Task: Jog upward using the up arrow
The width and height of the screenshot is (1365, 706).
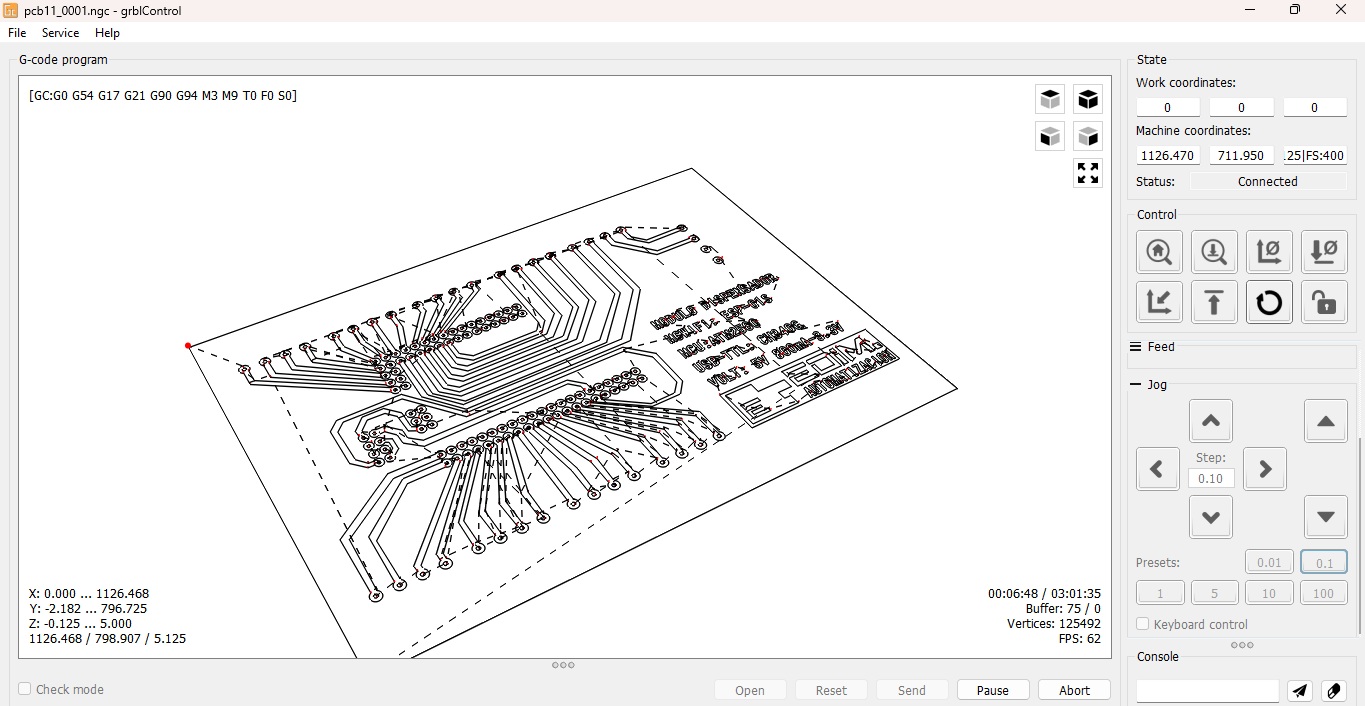Action: (1210, 420)
